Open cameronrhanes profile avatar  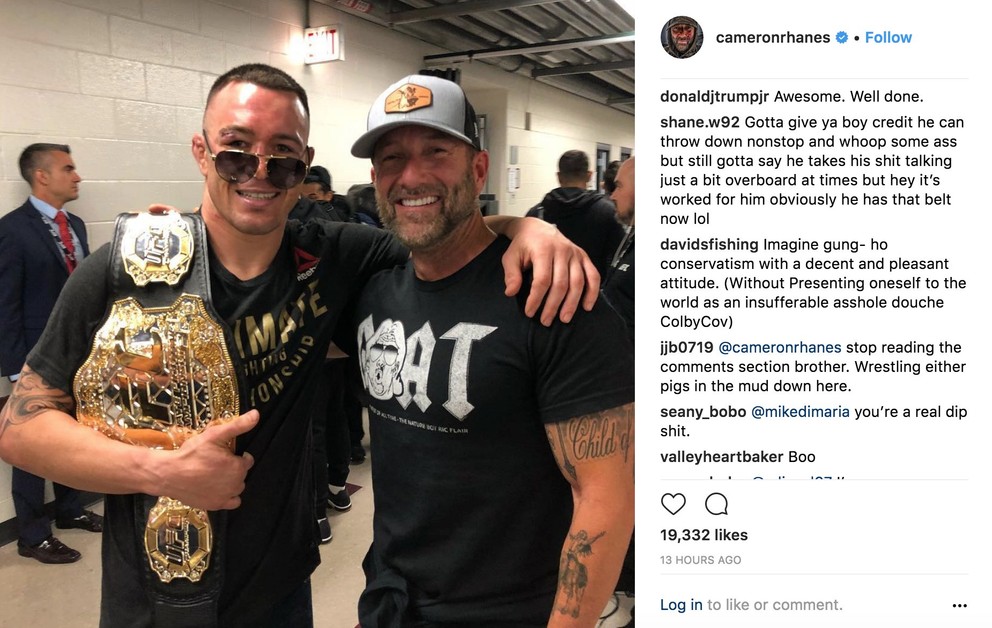tap(682, 37)
